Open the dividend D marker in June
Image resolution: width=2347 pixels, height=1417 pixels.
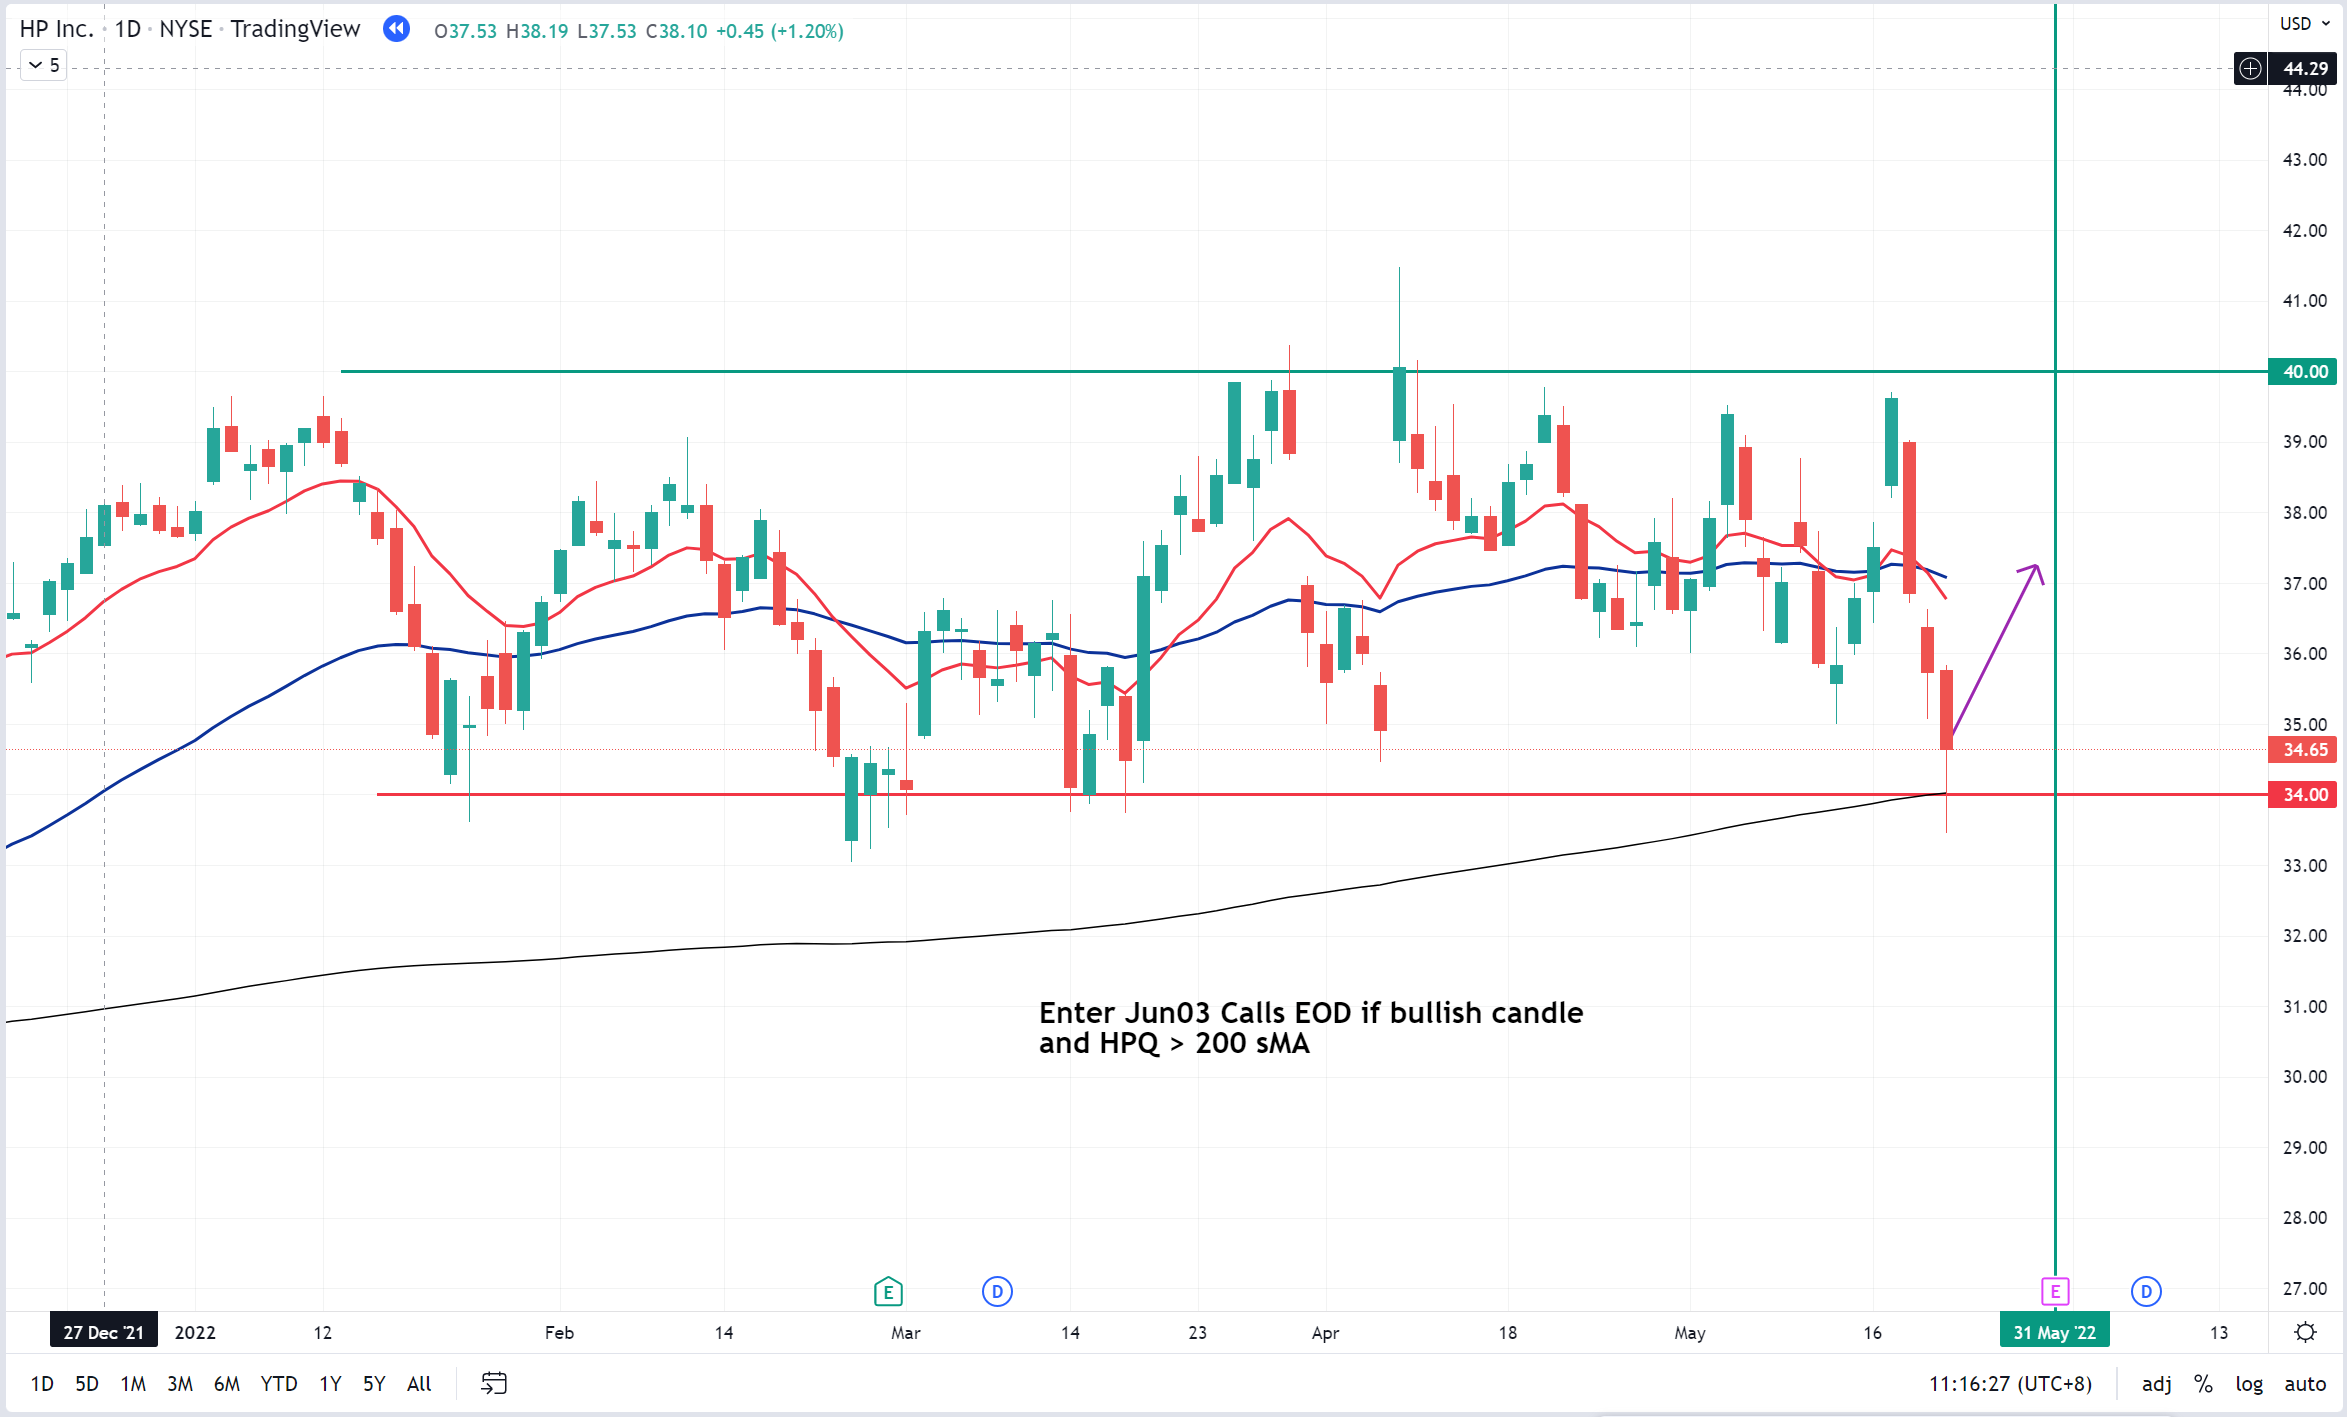pos(2146,1292)
